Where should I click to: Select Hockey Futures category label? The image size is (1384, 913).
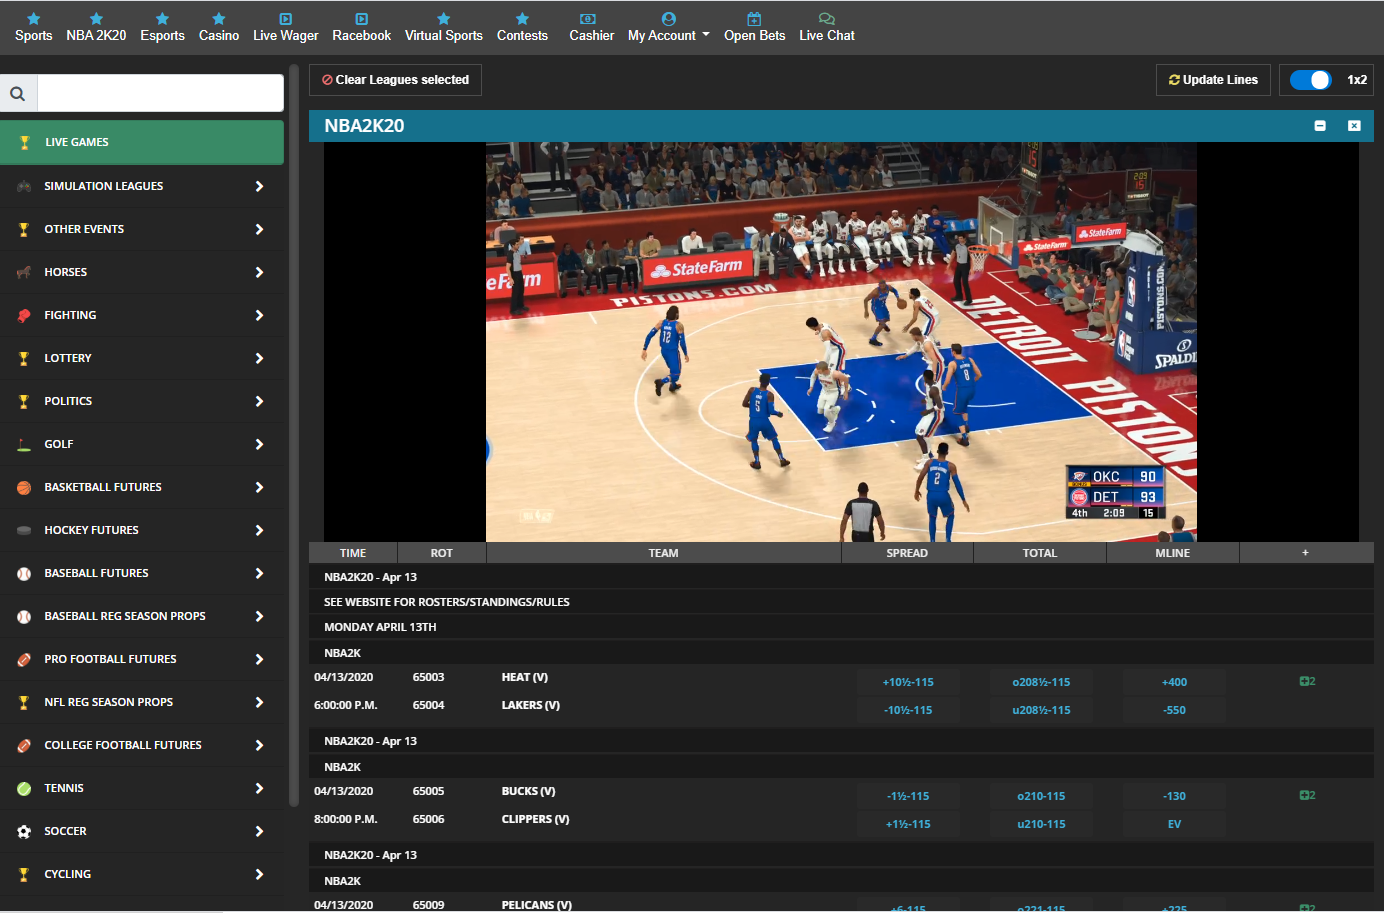coord(91,530)
